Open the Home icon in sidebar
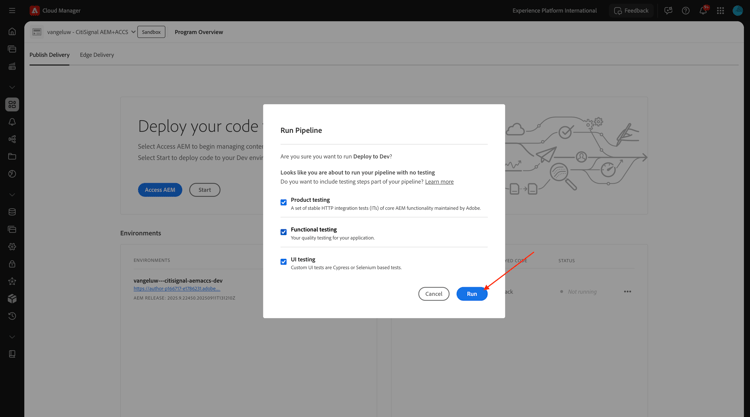750x417 pixels. (12, 32)
